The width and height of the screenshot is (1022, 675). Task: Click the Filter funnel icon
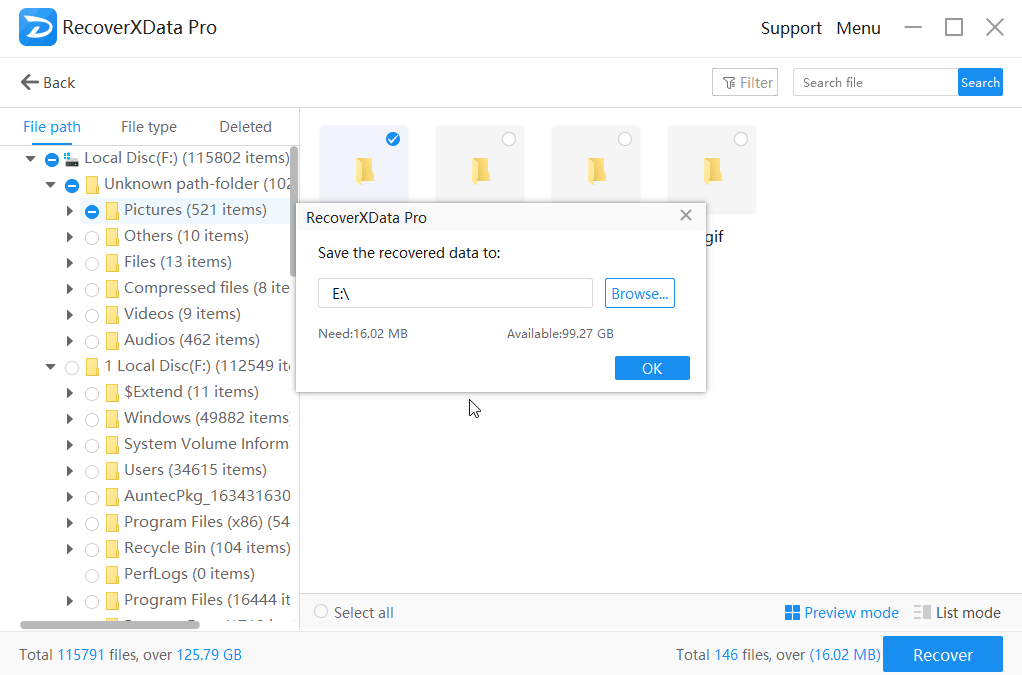[729, 83]
